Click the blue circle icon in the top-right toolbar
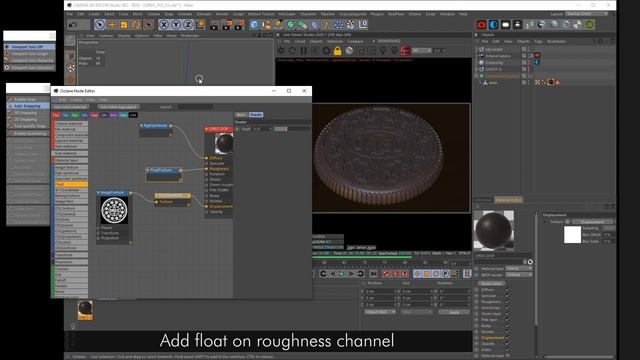The image size is (640, 360). [x=493, y=25]
